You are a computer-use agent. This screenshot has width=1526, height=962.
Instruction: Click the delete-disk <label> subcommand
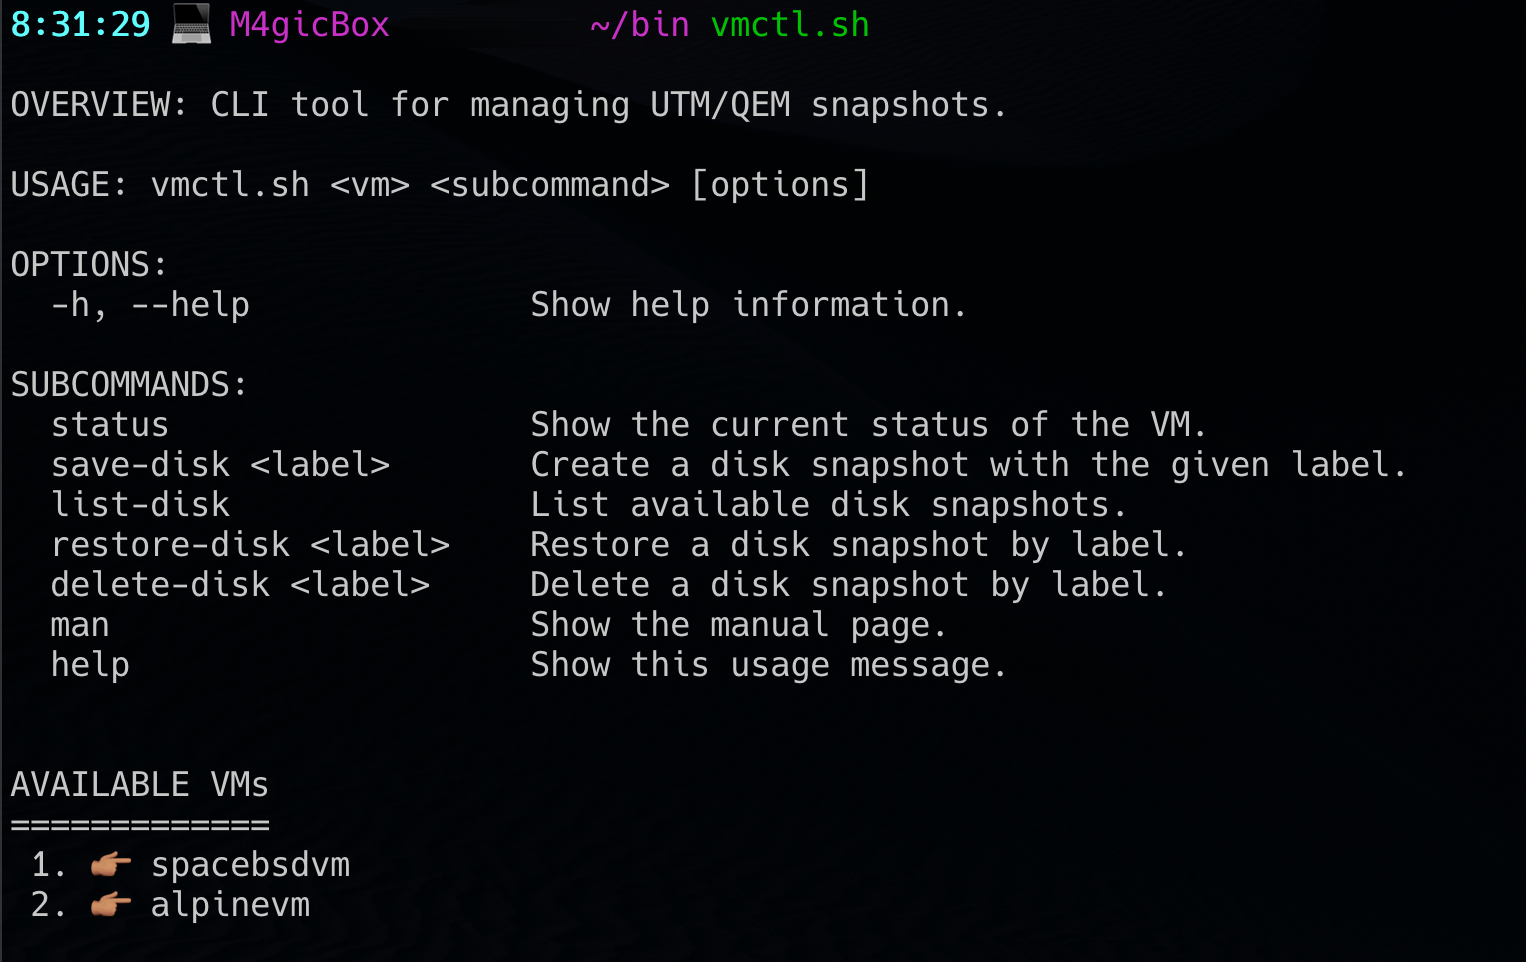click(x=240, y=584)
